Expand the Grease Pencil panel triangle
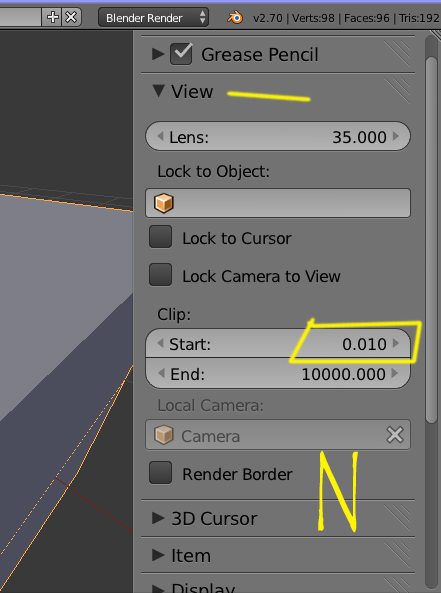 (x=158, y=54)
